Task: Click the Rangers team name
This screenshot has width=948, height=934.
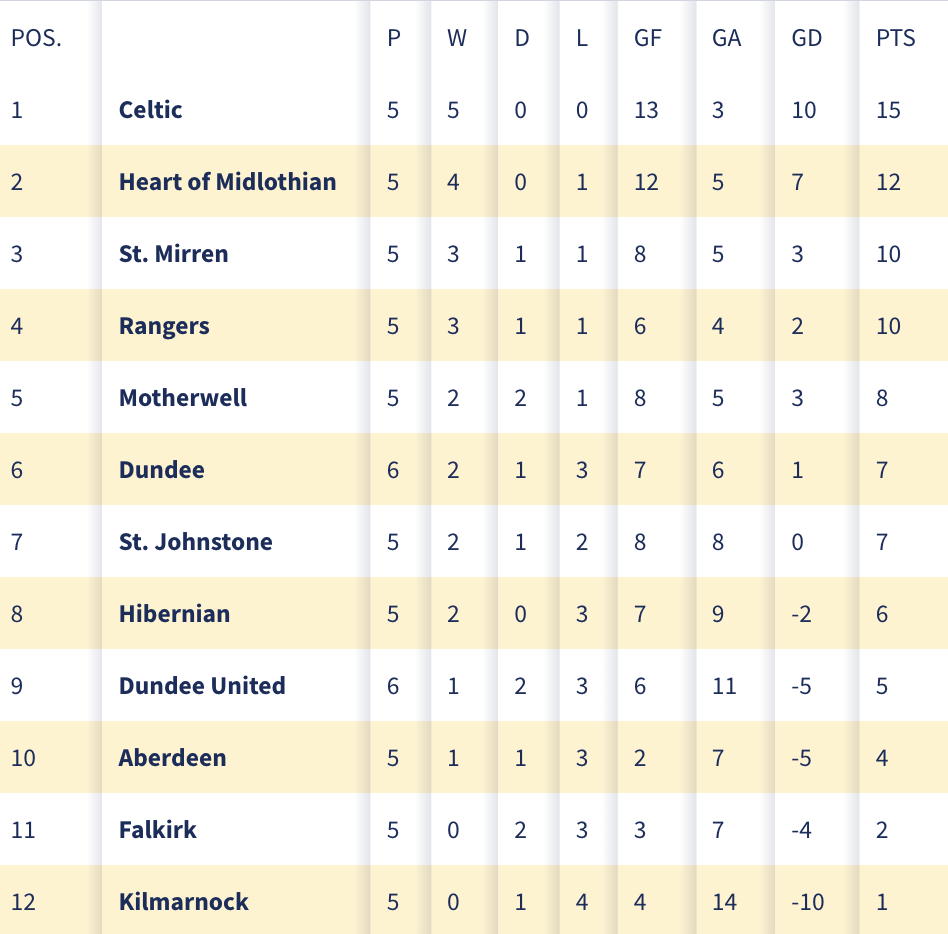Action: (164, 326)
